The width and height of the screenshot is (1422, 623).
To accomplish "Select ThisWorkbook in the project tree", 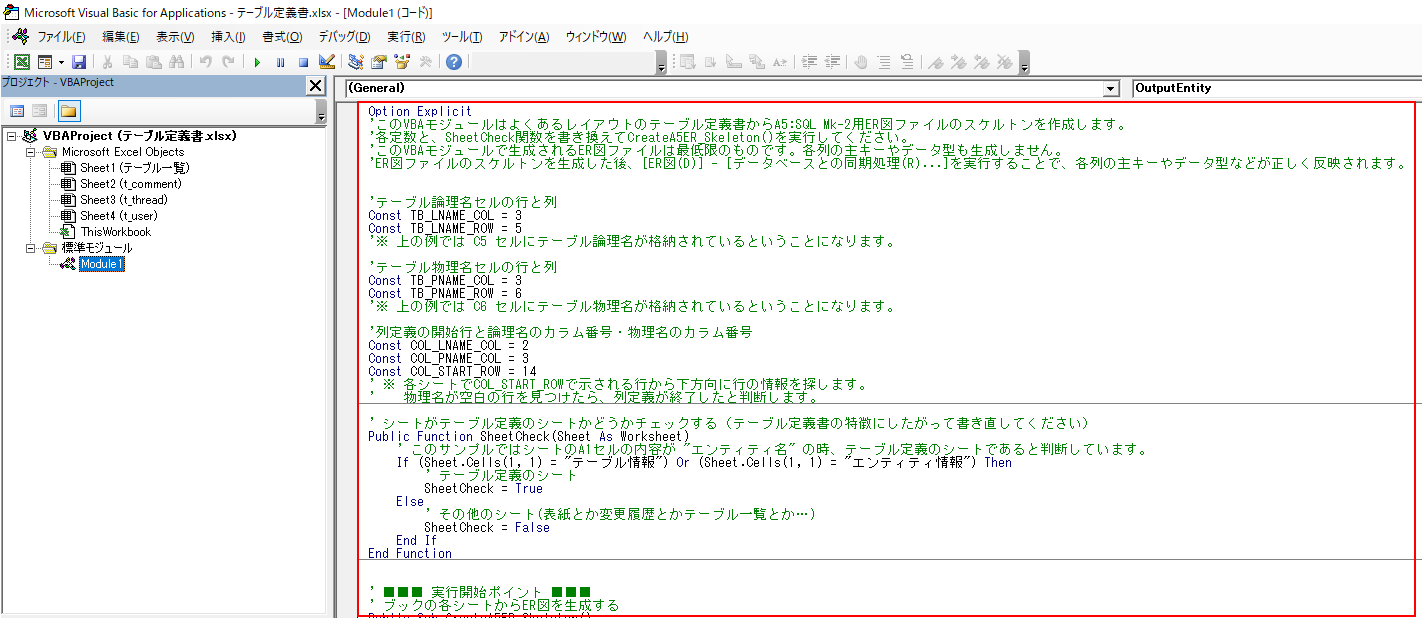I will [x=115, y=232].
